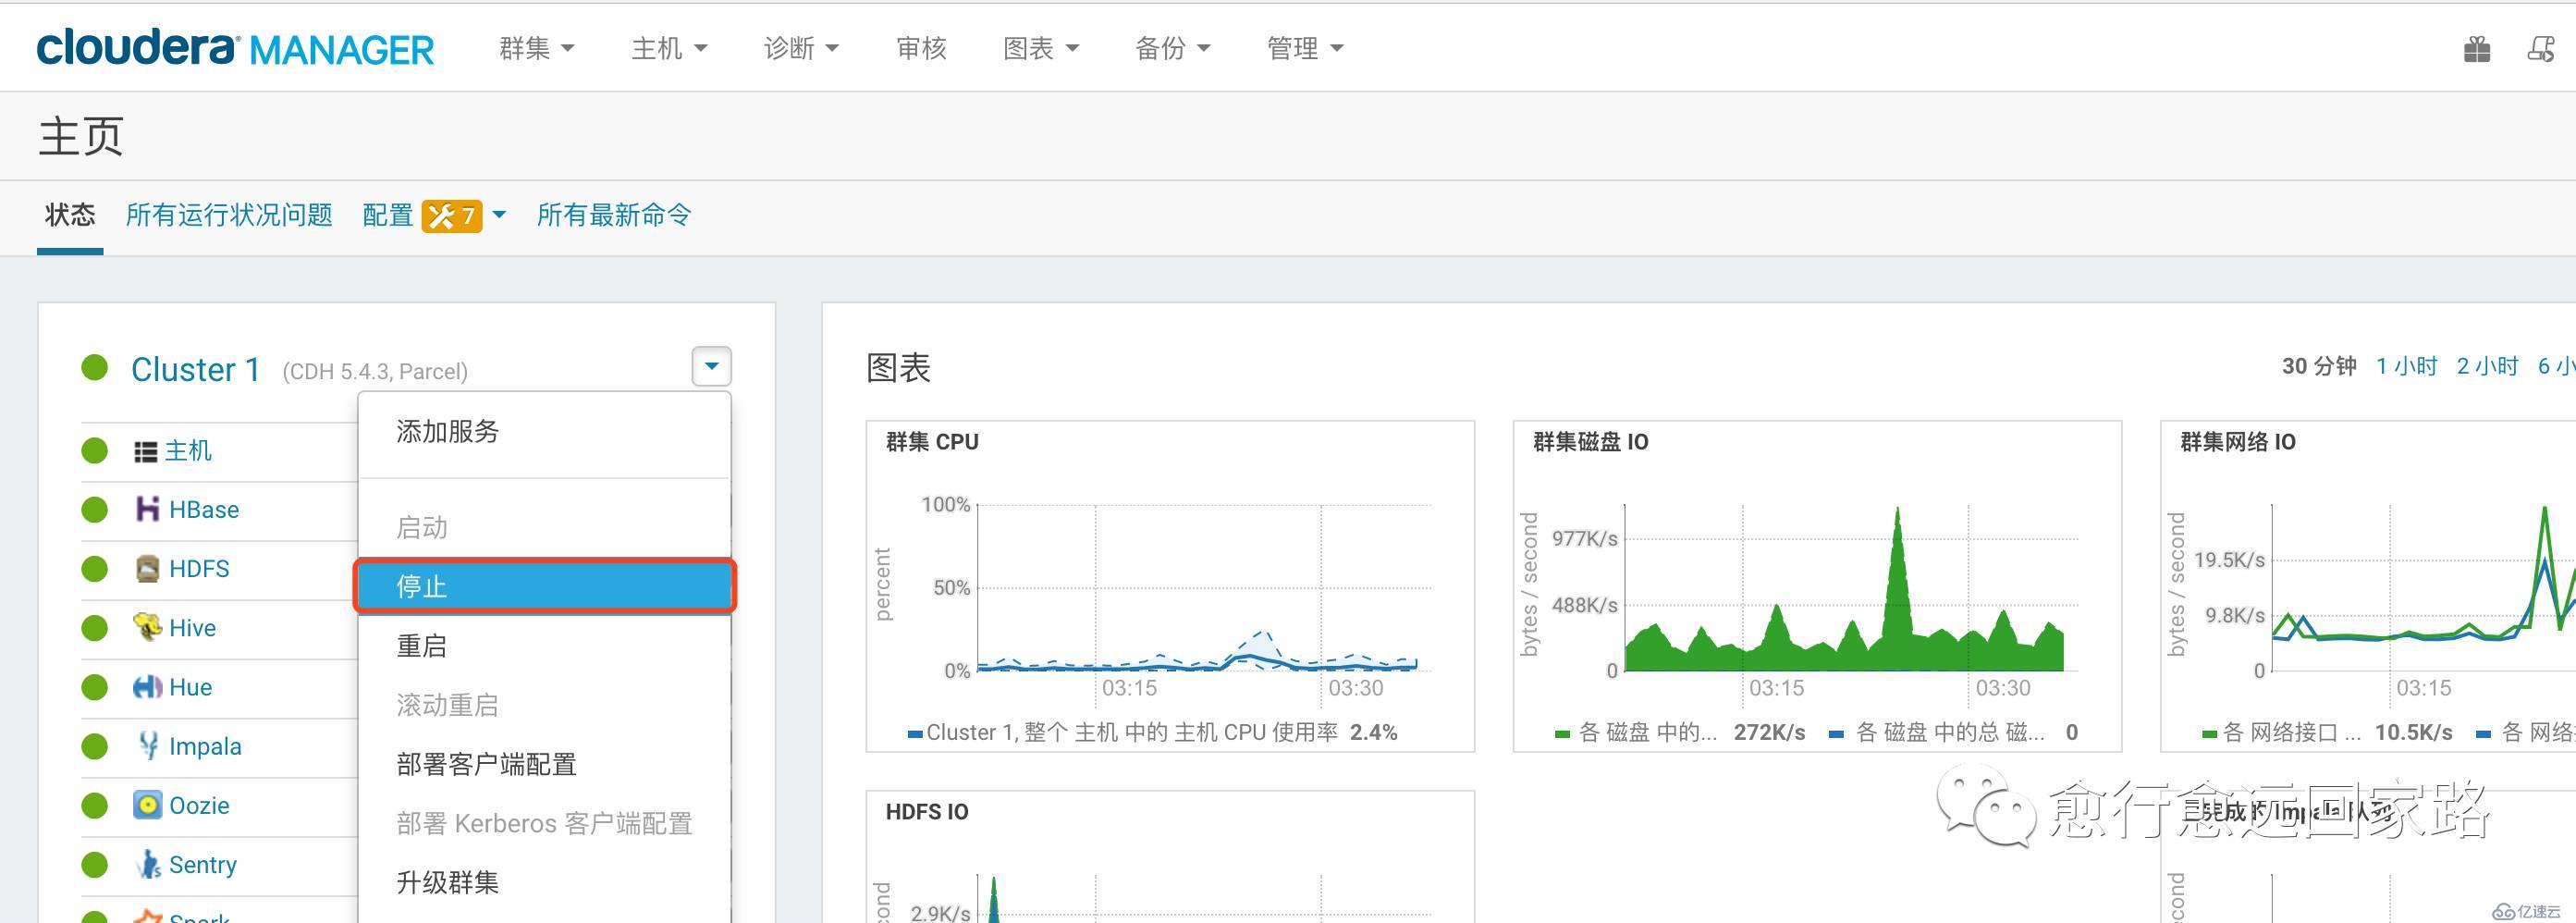Viewport: 2576px width, 923px height.
Task: Click the Cloudera Manager logo
Action: 235,48
